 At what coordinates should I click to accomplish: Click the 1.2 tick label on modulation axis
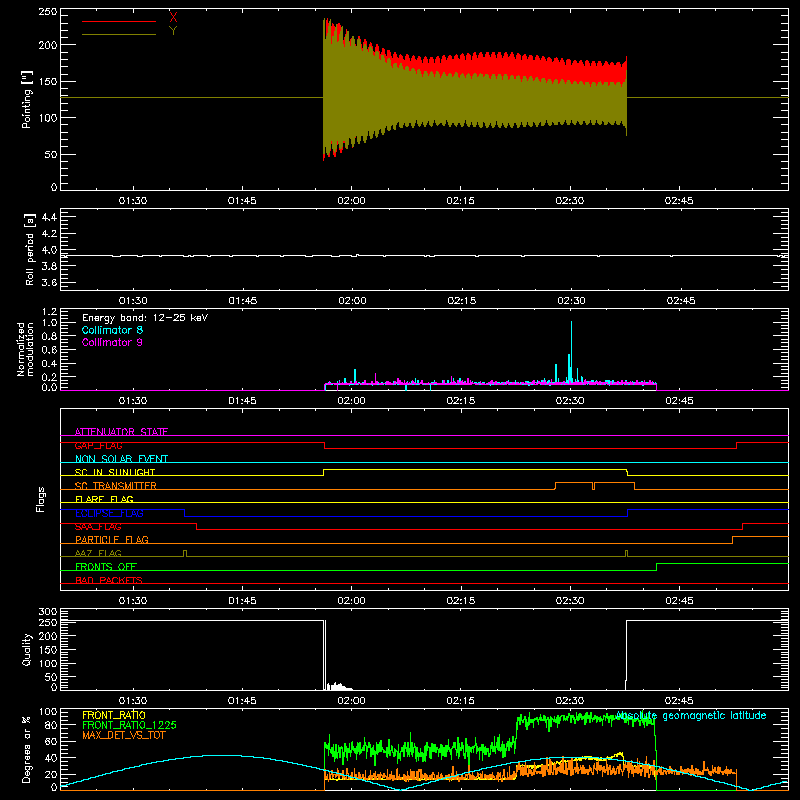pyautogui.click(x=49, y=312)
